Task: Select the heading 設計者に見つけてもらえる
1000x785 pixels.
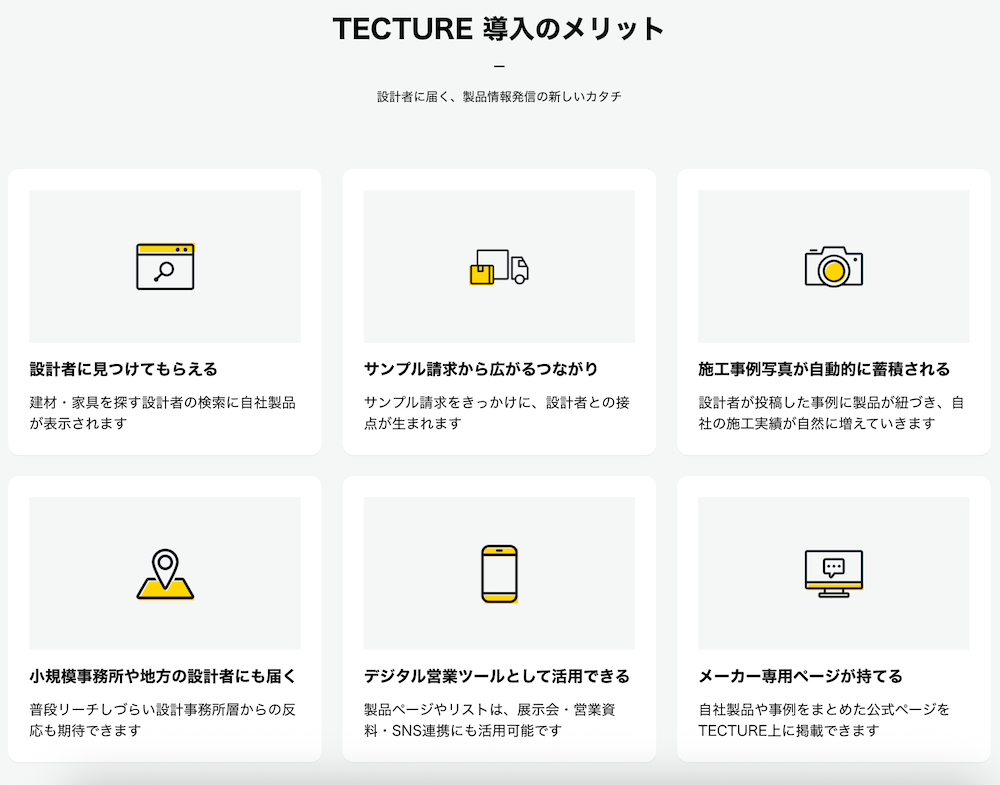Action: pyautogui.click(x=124, y=369)
